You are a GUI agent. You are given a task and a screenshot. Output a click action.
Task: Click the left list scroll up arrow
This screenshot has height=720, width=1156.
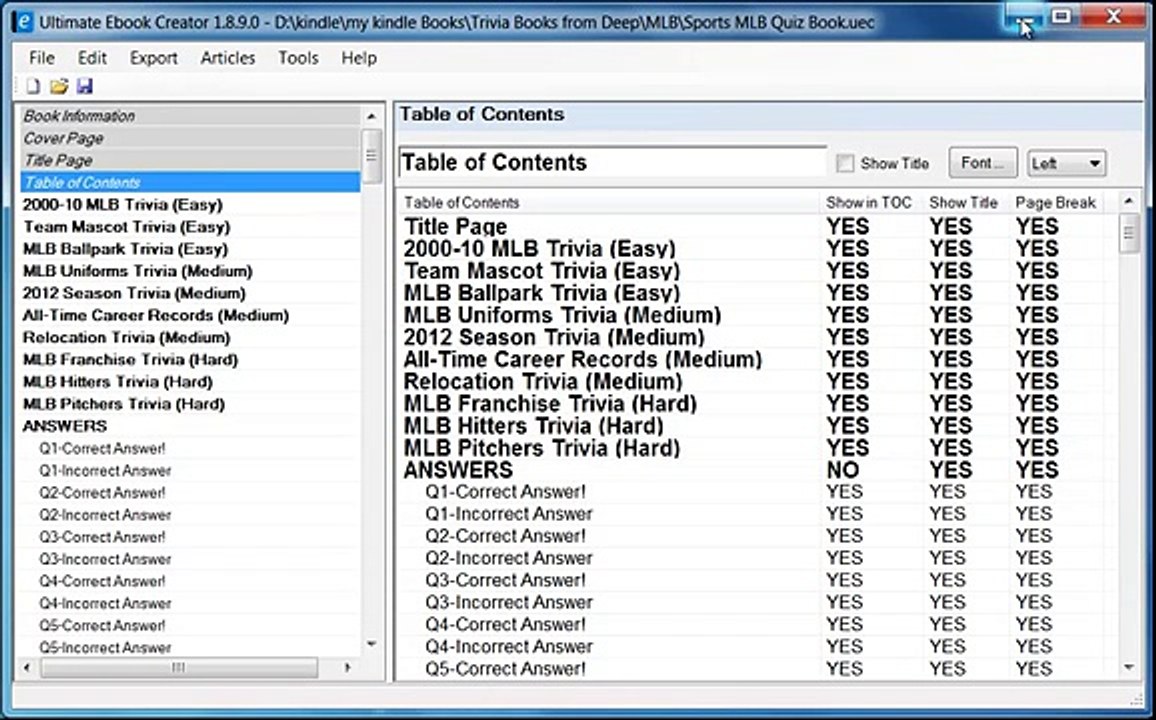(x=372, y=116)
